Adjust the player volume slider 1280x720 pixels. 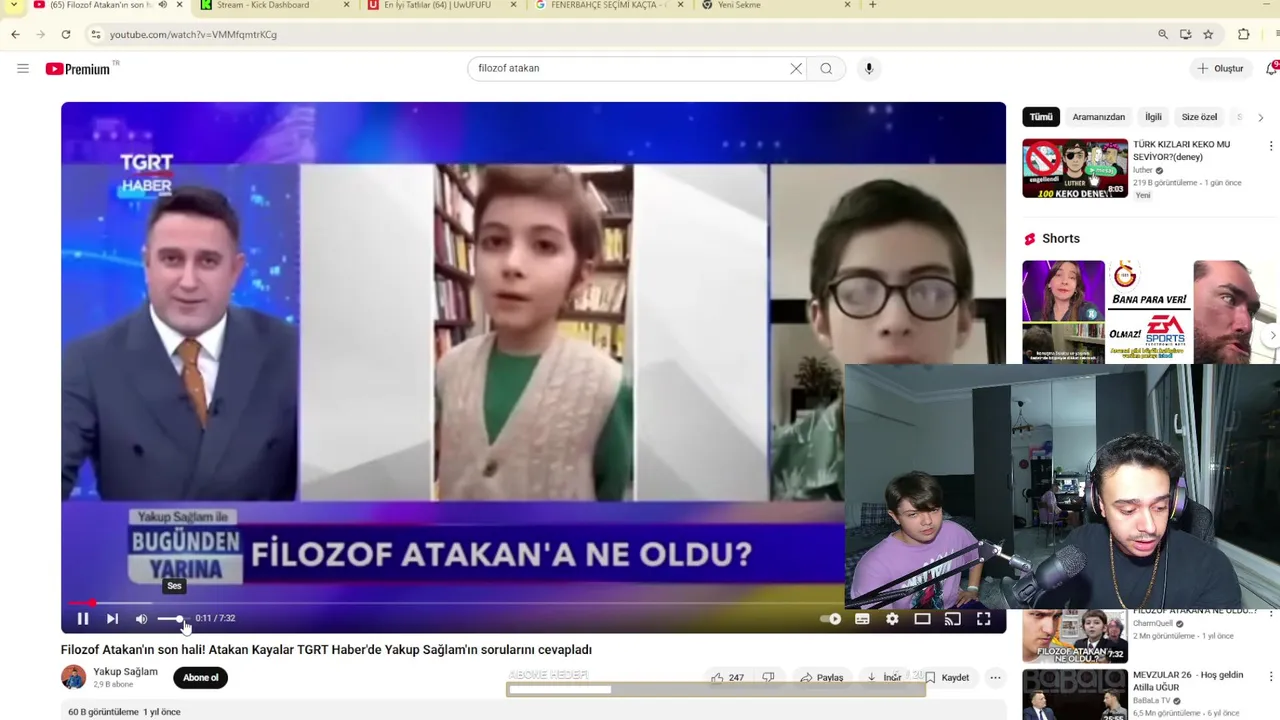(x=171, y=619)
